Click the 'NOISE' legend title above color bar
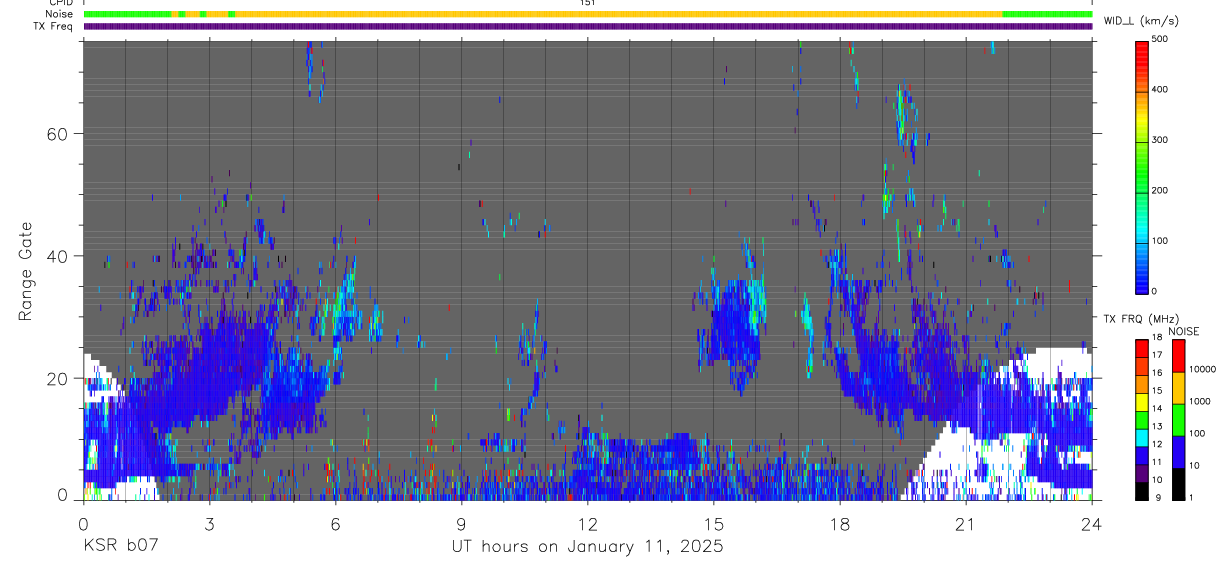Screen dimensions: 1228x567 1183,331
